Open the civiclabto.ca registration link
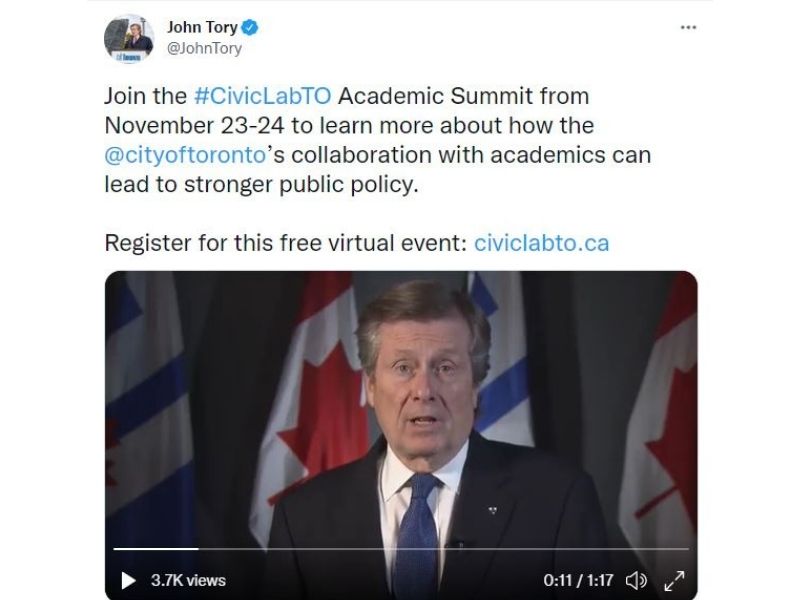This screenshot has height=600, width=800. 541,243
